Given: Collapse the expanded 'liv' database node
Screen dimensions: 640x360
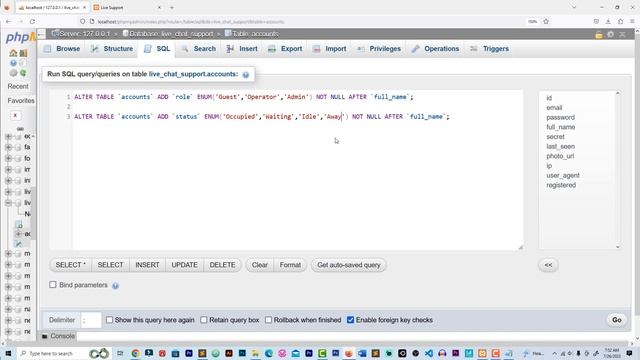Looking at the screenshot, I should [8, 202].
